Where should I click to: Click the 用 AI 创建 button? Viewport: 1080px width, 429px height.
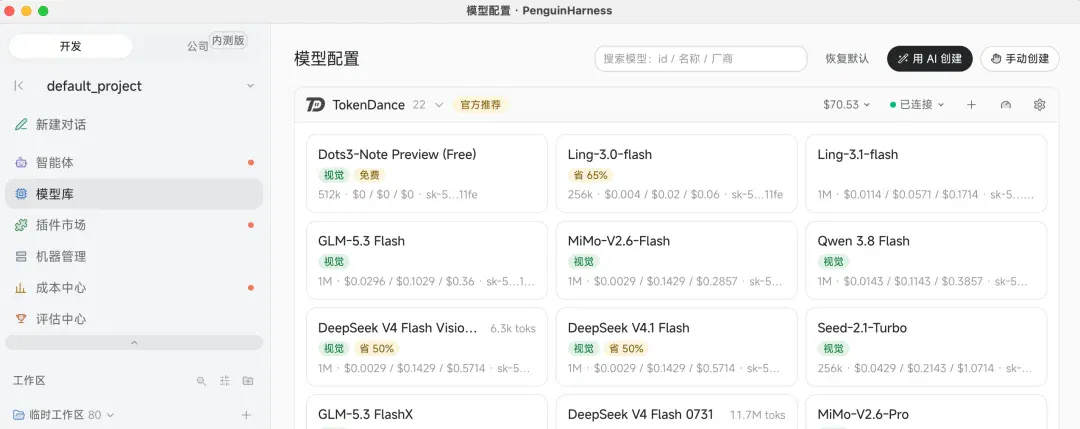click(x=929, y=59)
